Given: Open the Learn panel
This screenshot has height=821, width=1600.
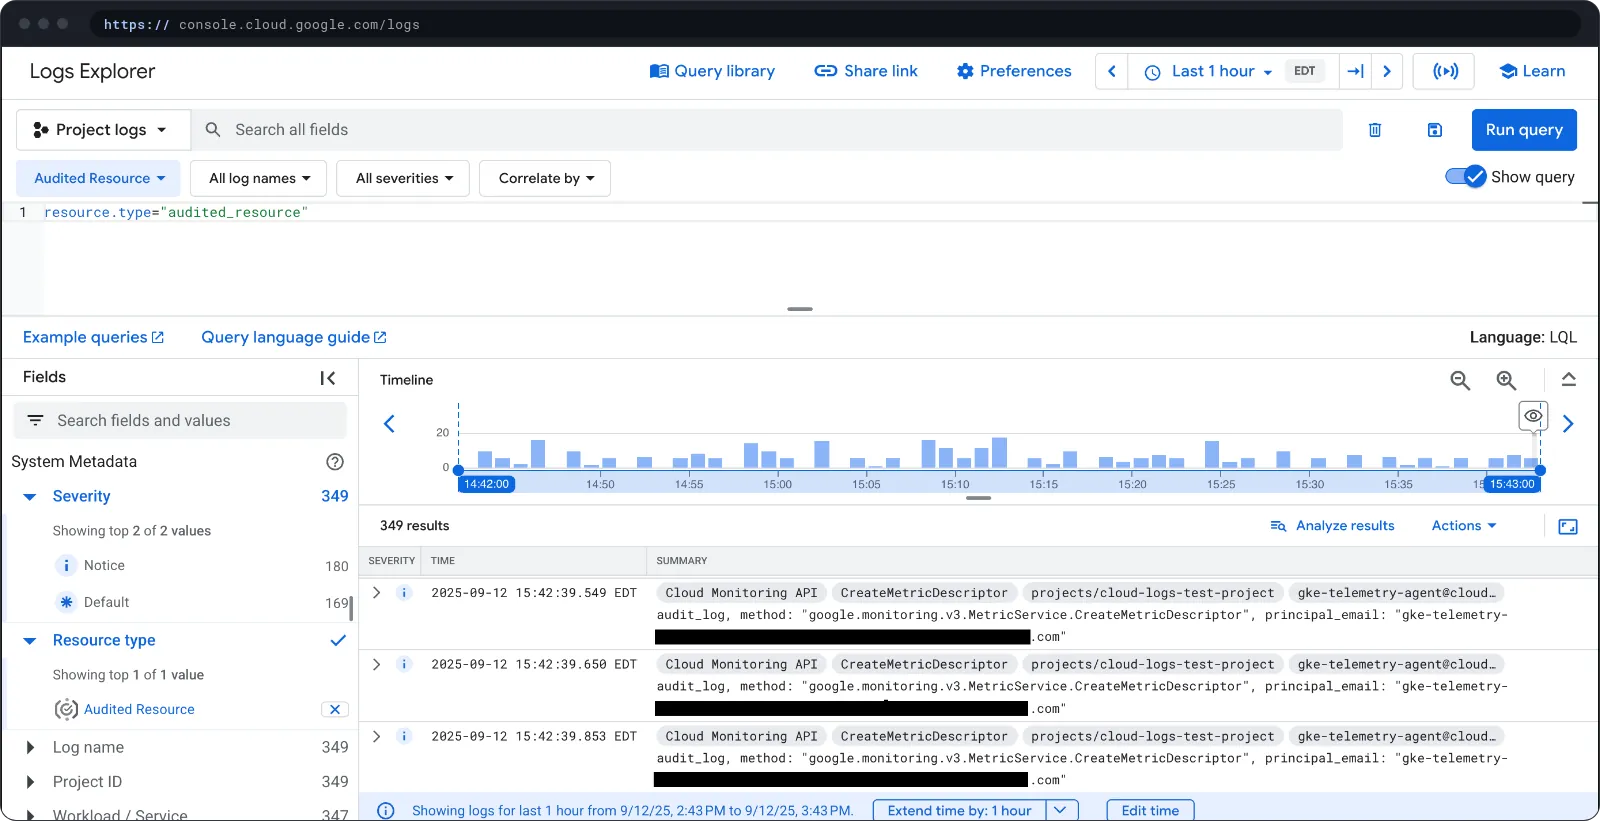Looking at the screenshot, I should (1532, 71).
